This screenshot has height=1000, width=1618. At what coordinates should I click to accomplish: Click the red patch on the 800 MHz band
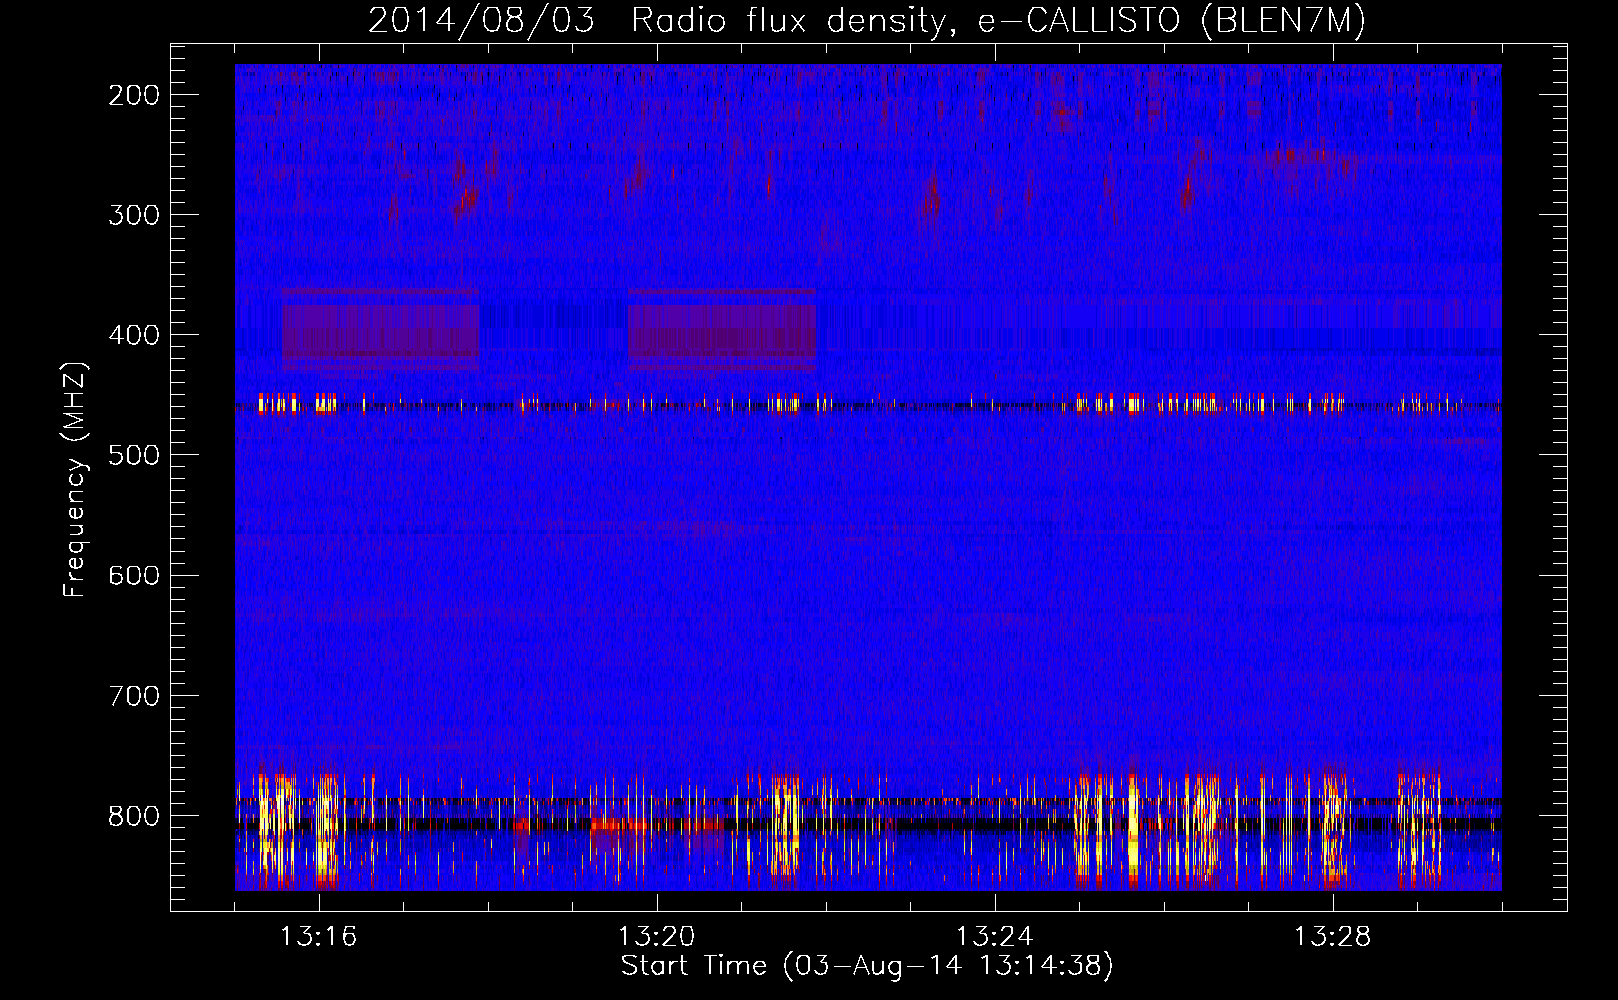[x=620, y=825]
